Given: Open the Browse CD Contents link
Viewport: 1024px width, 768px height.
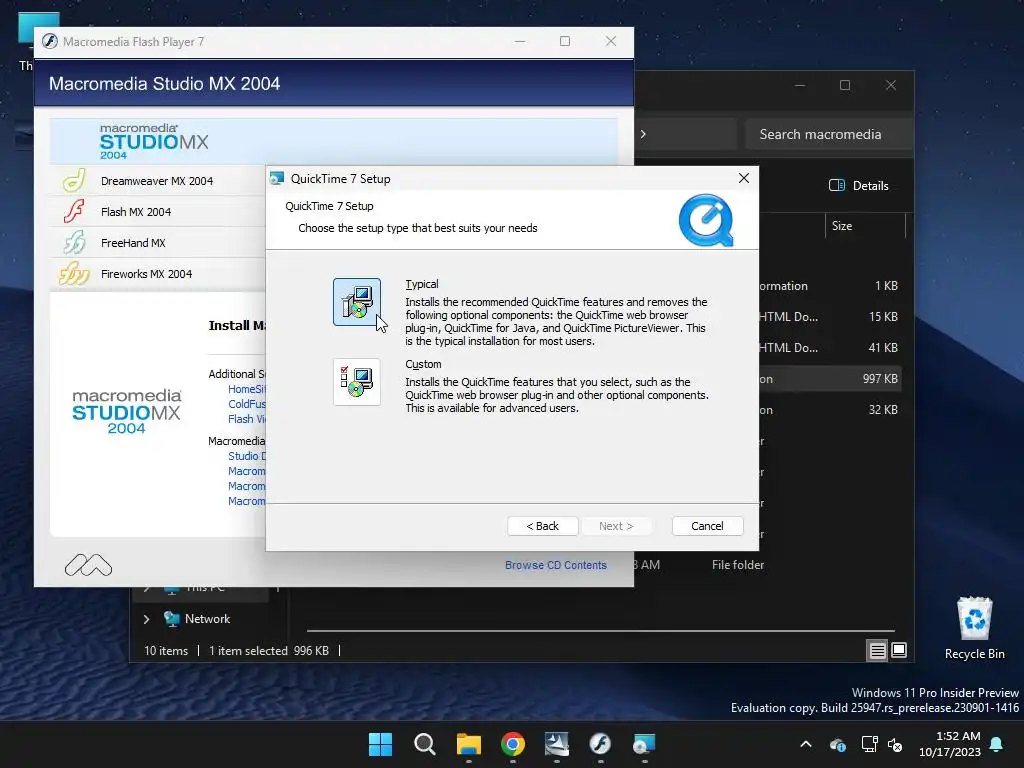Looking at the screenshot, I should [555, 565].
